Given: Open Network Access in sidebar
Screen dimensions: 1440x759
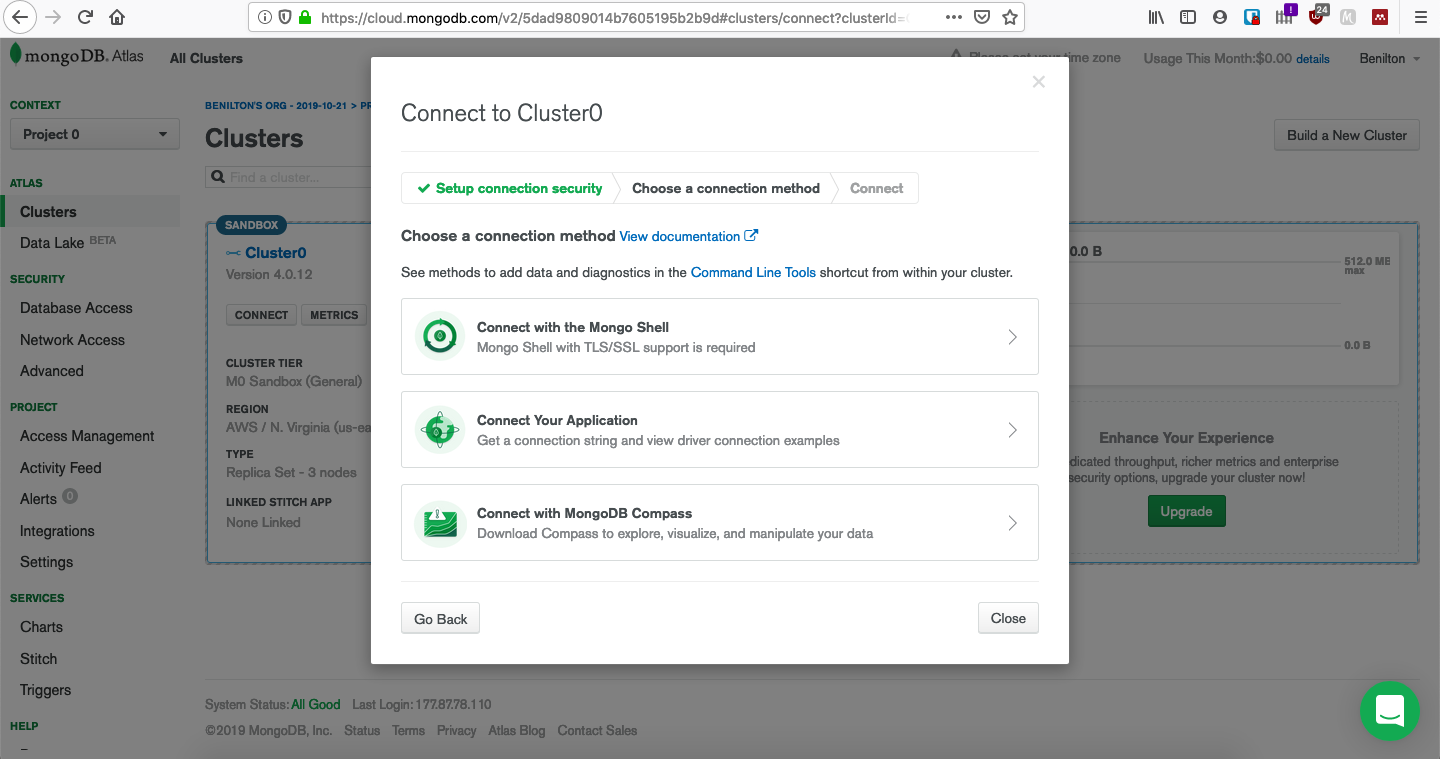Looking at the screenshot, I should point(72,340).
